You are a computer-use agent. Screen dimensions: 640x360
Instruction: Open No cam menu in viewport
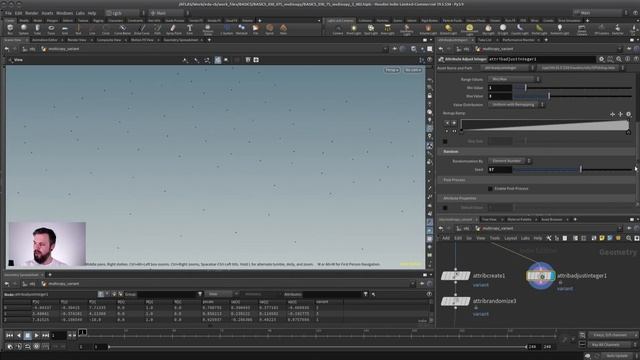413,70
